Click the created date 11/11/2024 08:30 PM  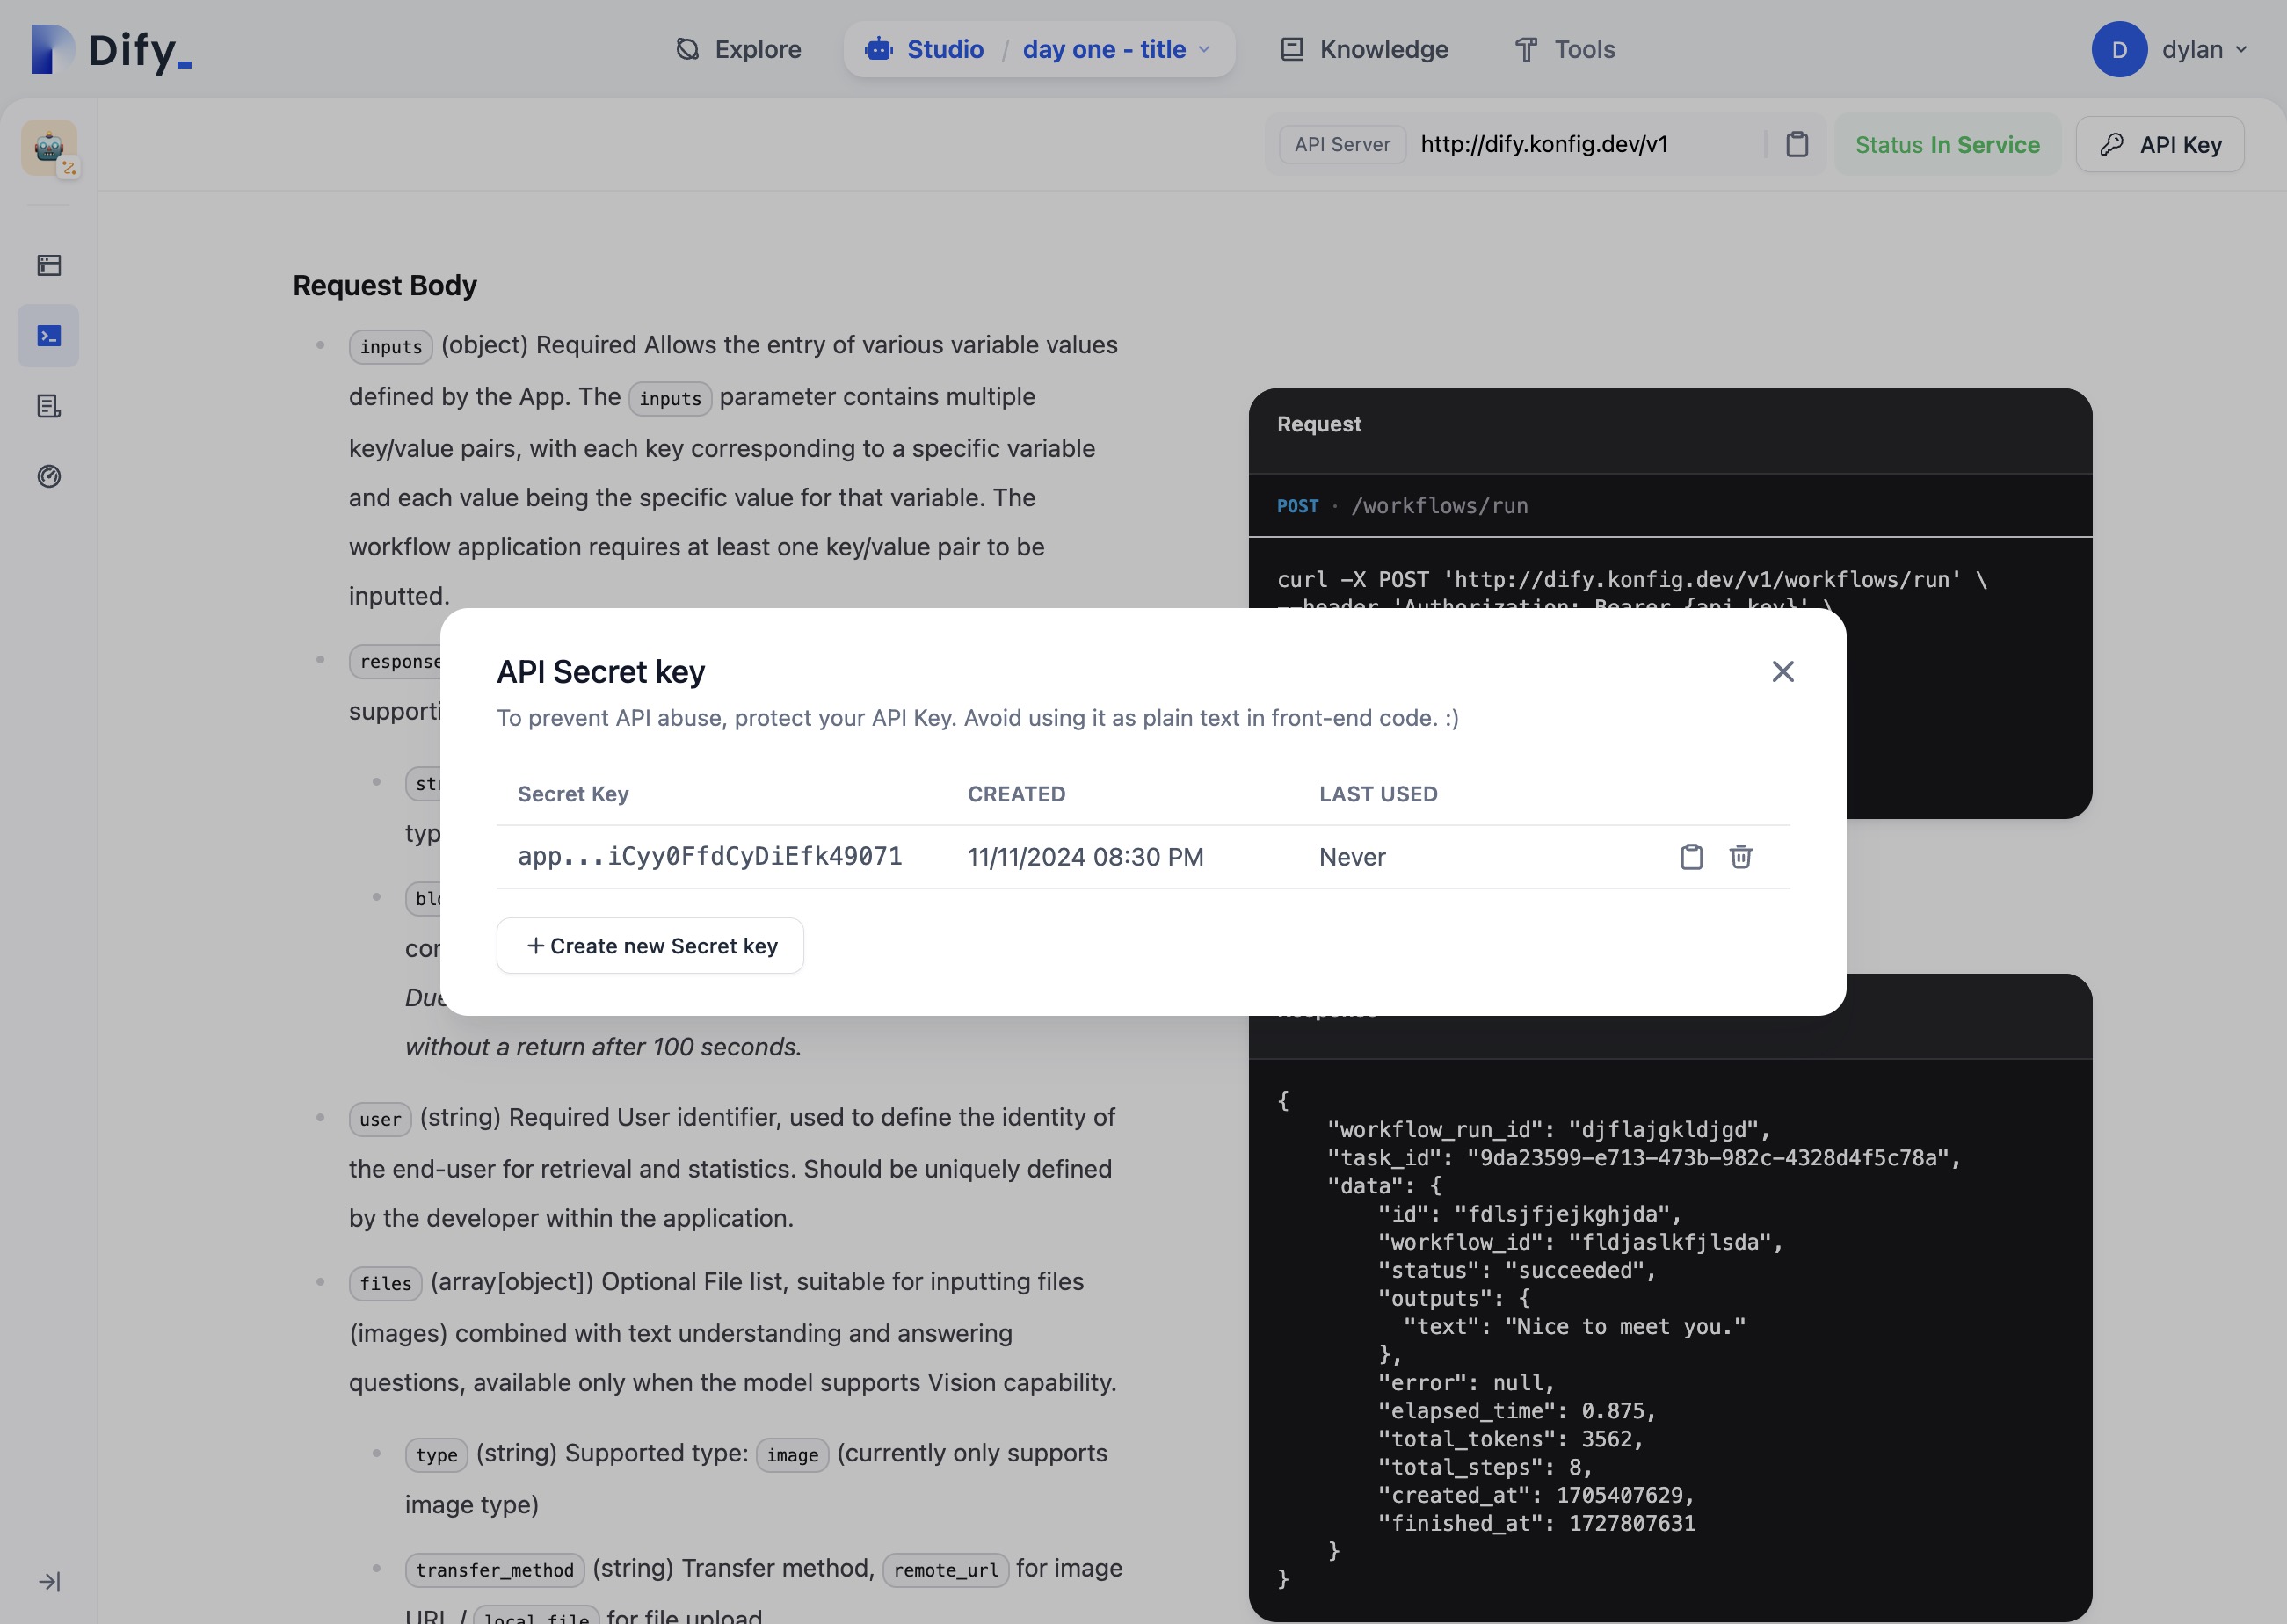pos(1085,857)
